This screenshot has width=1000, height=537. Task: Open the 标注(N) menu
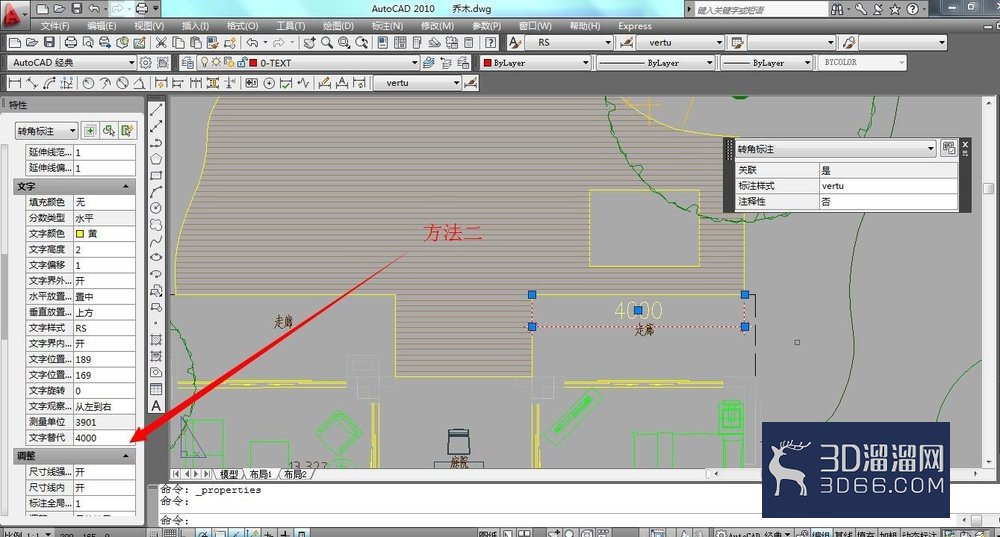tap(387, 26)
